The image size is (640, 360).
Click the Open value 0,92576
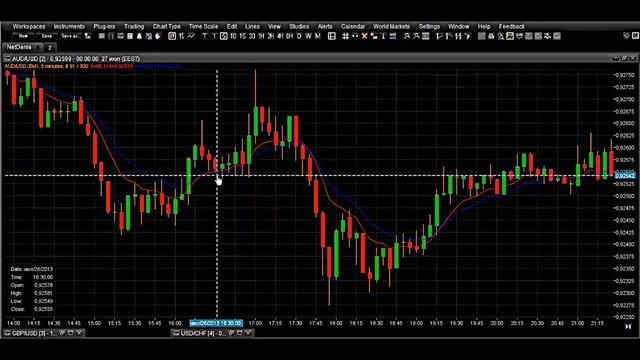click(43, 285)
